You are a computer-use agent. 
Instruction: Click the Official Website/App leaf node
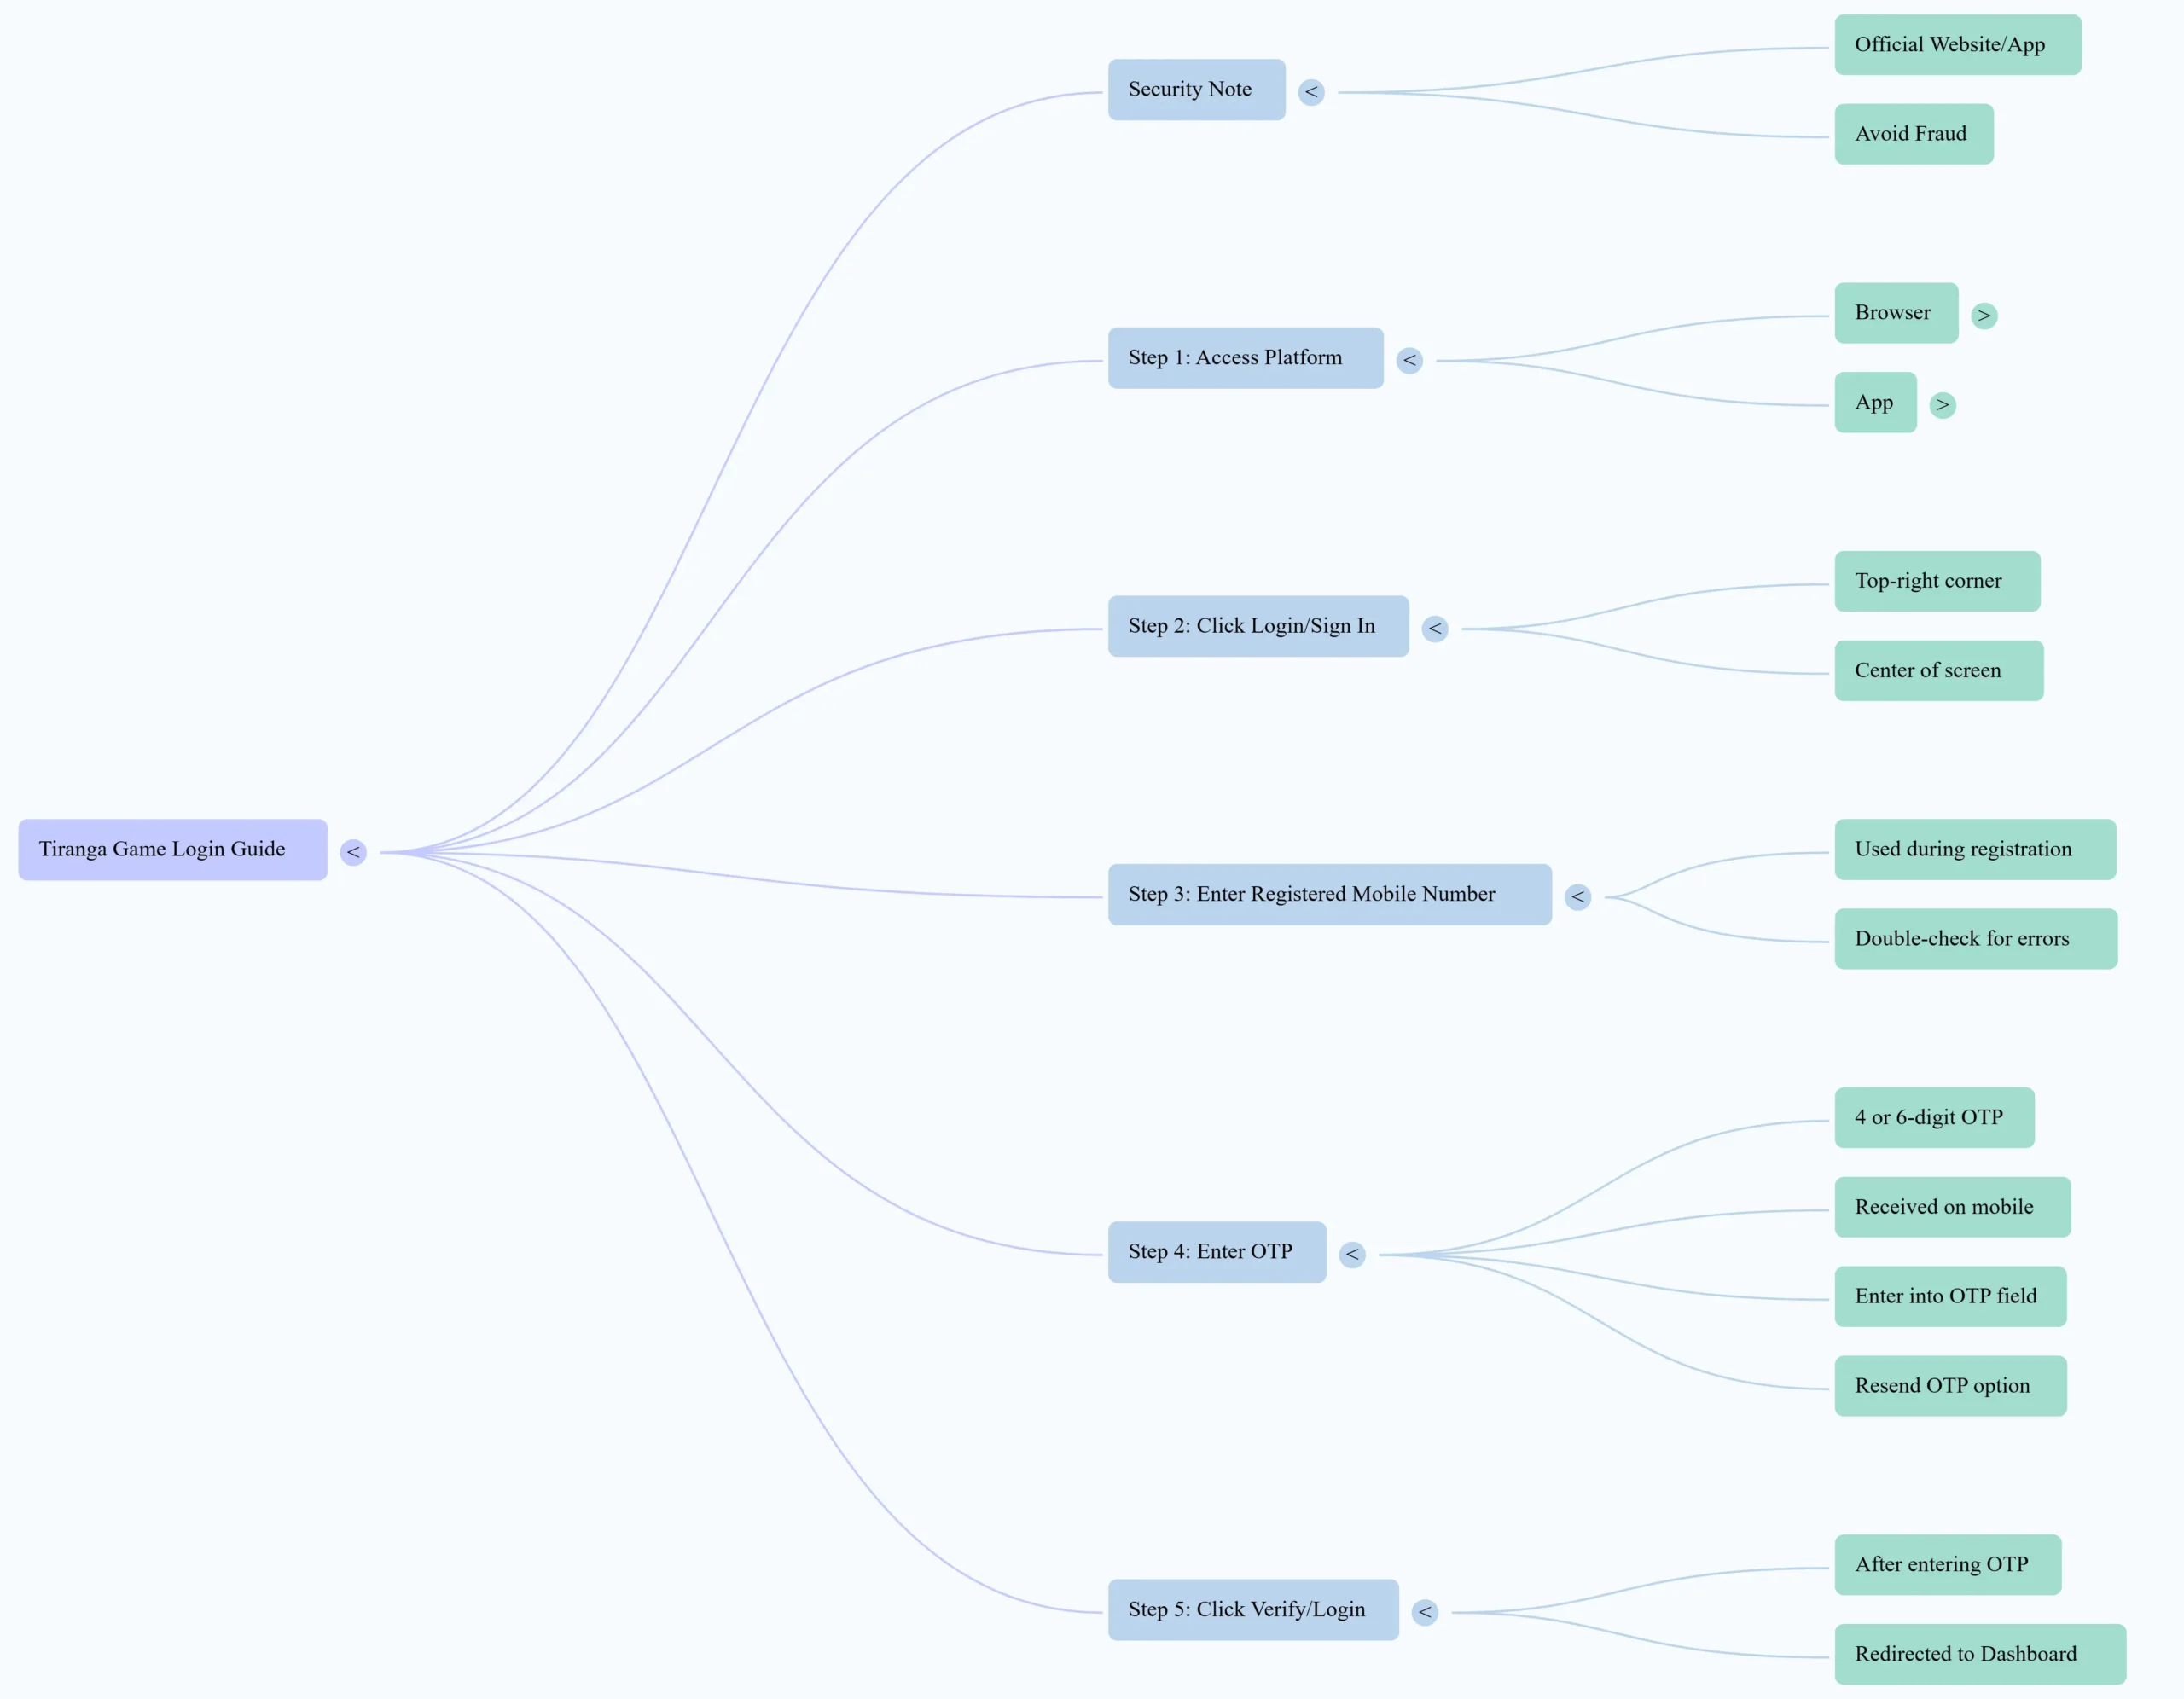[1957, 45]
